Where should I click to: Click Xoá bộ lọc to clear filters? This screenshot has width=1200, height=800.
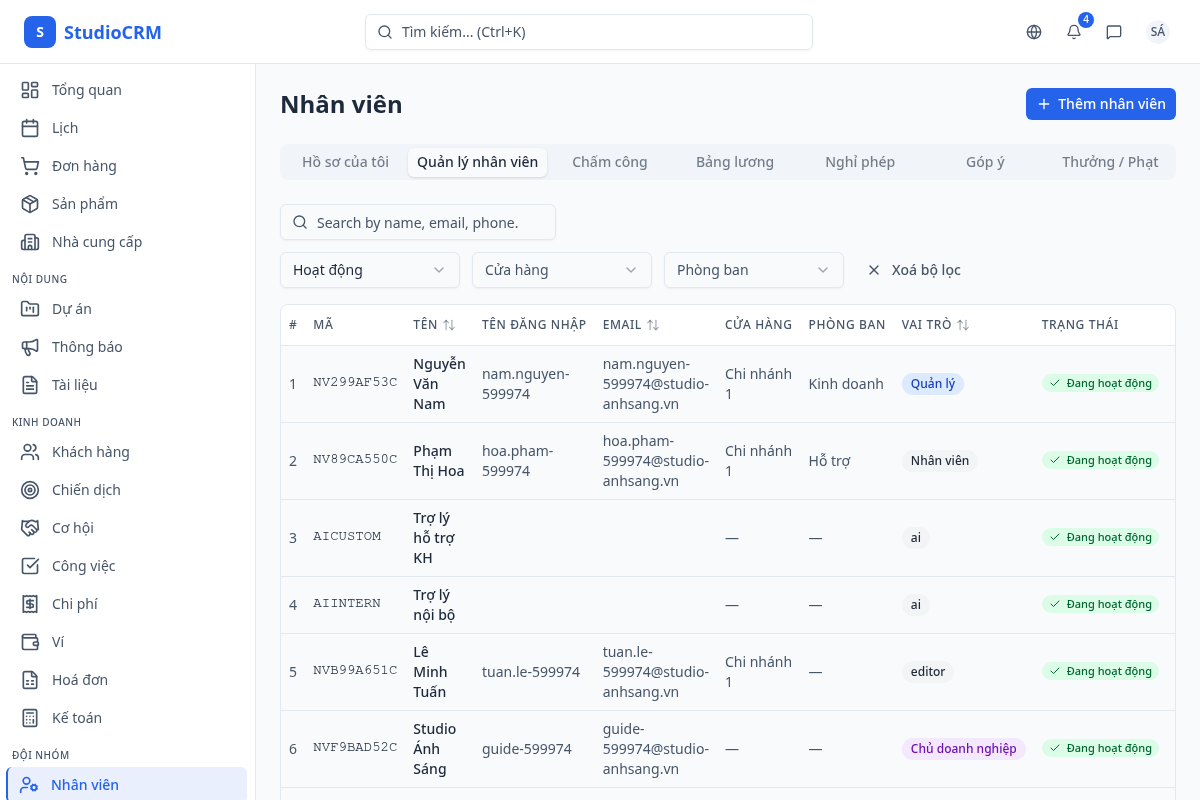pyautogui.click(x=914, y=270)
